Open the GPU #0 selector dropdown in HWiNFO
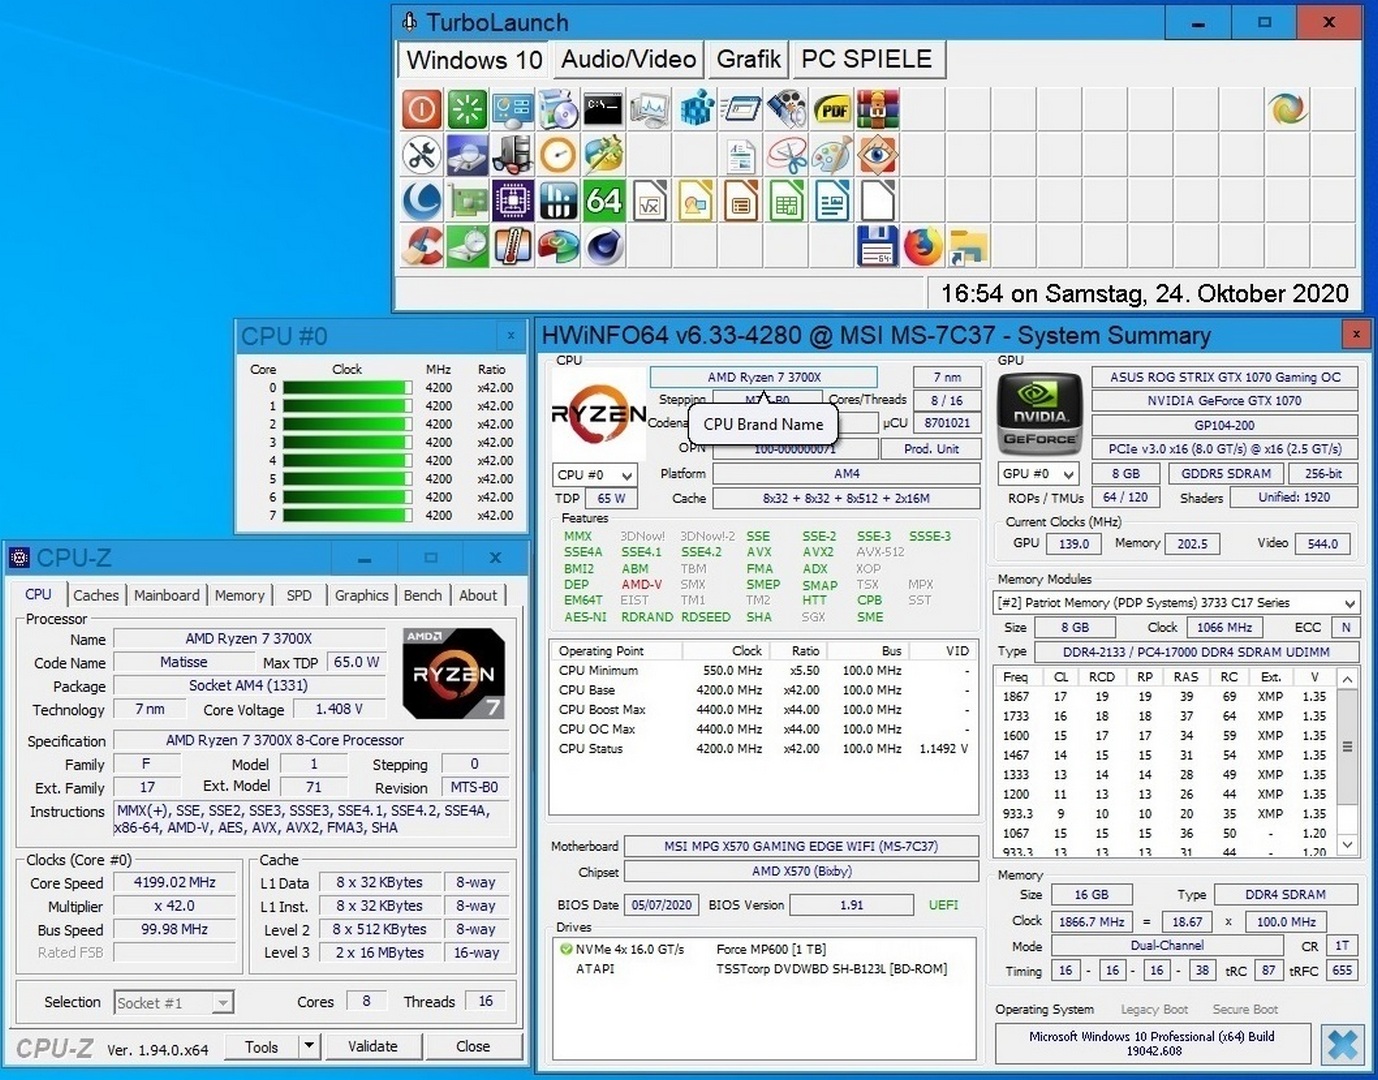Viewport: 1378px width, 1080px height. pos(1039,474)
